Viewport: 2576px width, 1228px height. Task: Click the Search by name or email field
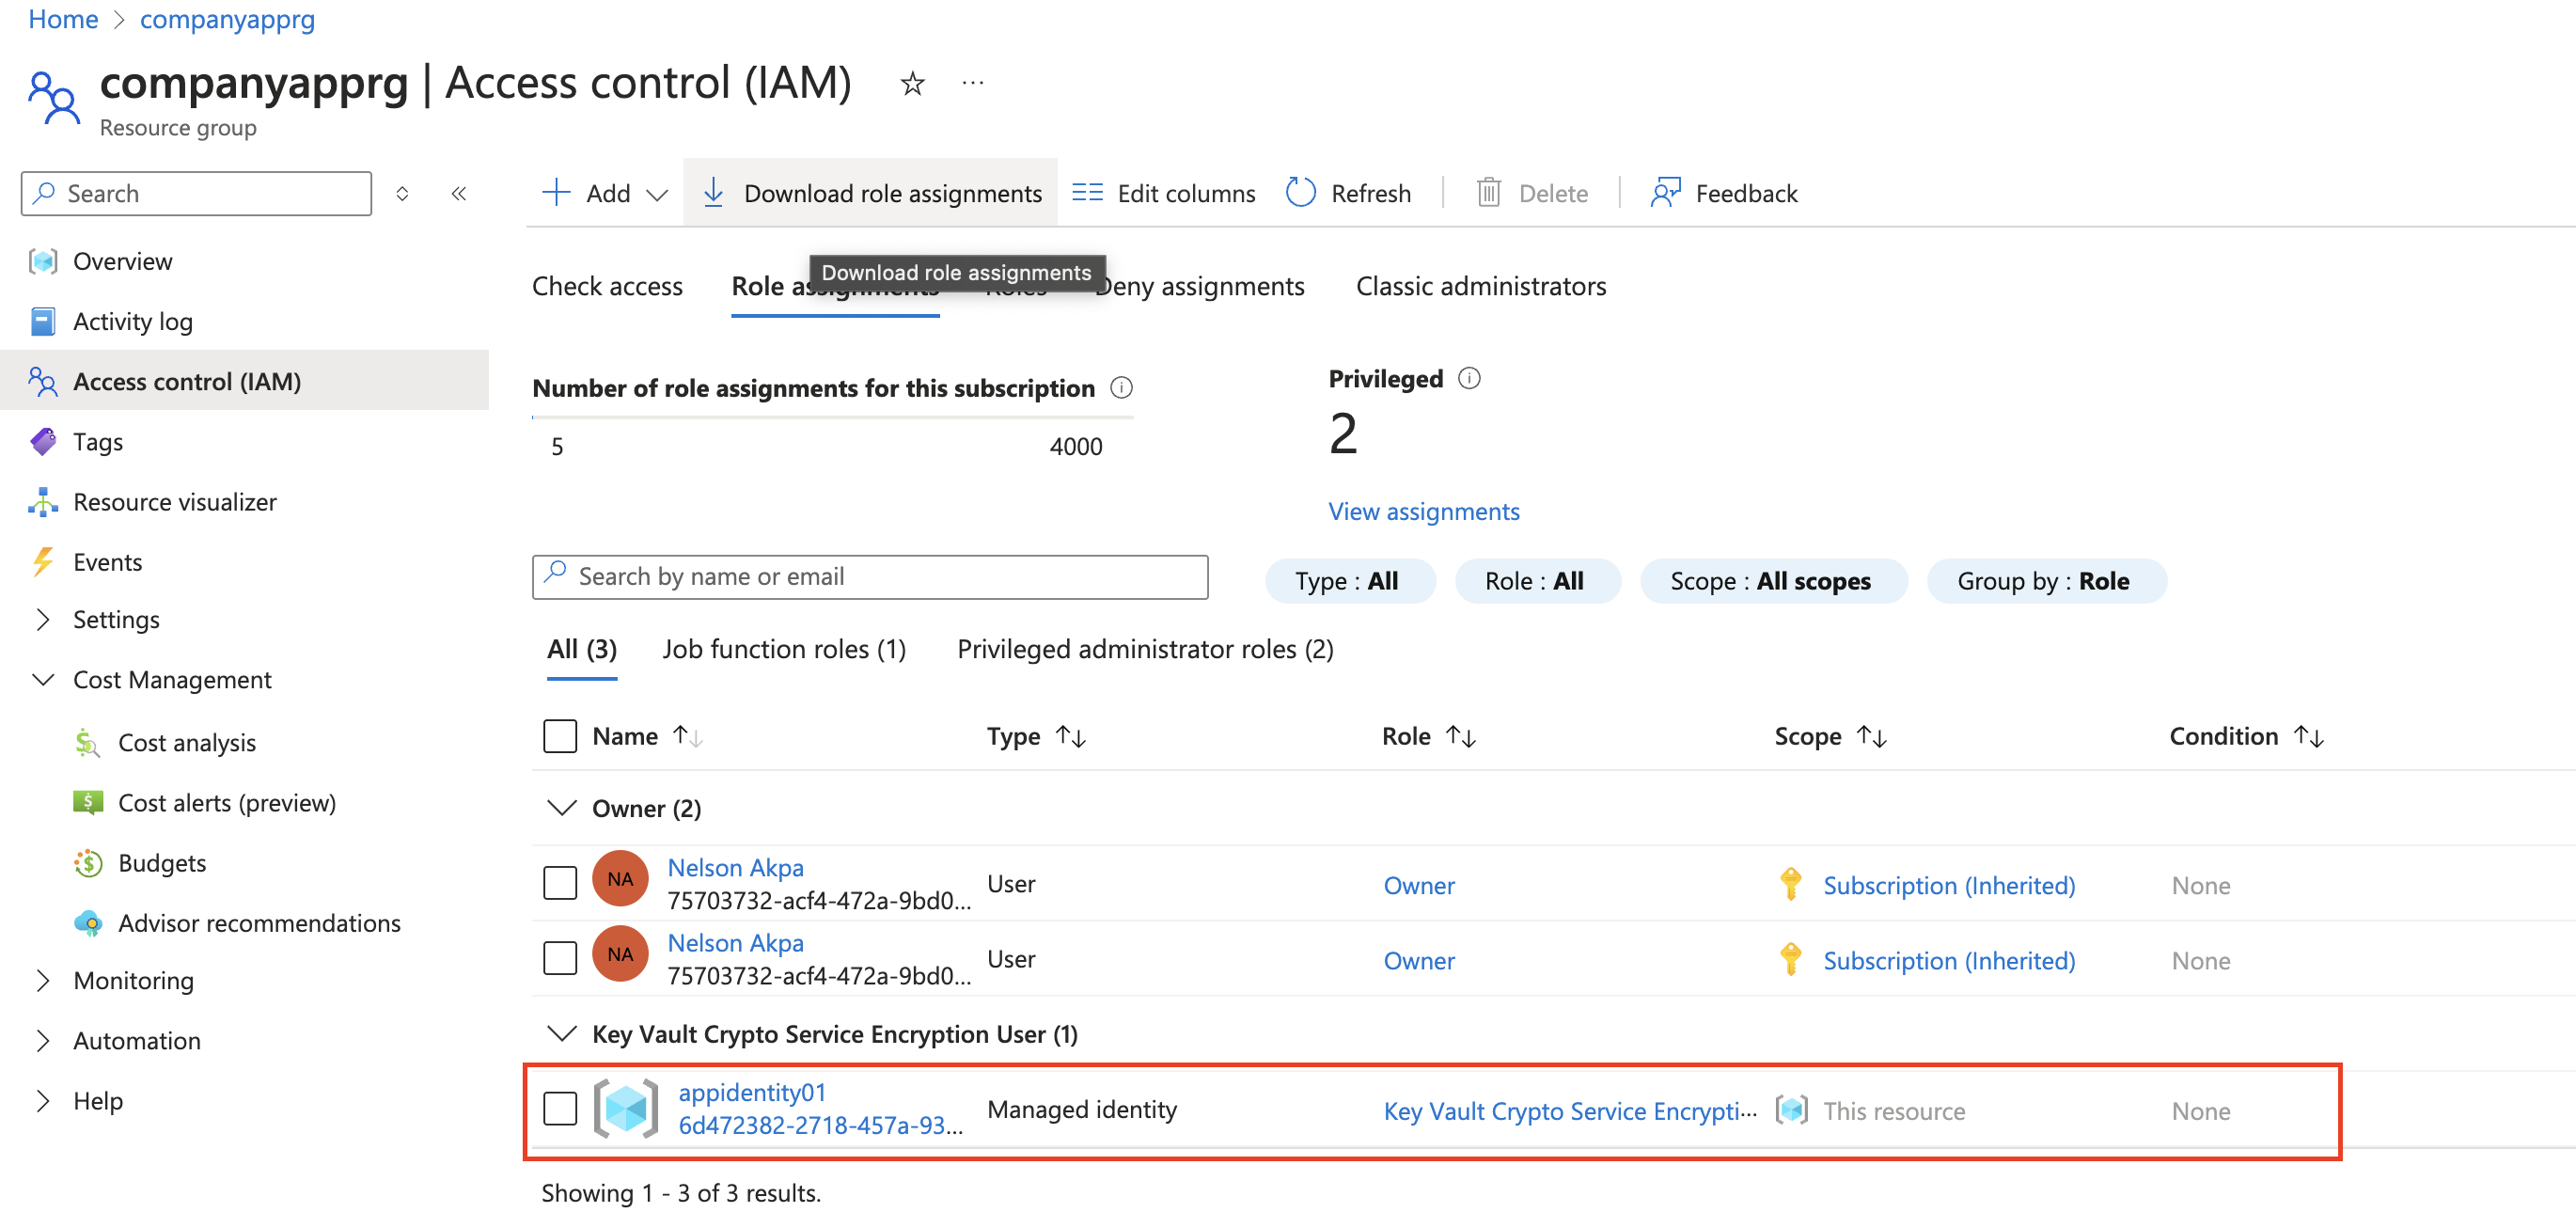click(870, 577)
